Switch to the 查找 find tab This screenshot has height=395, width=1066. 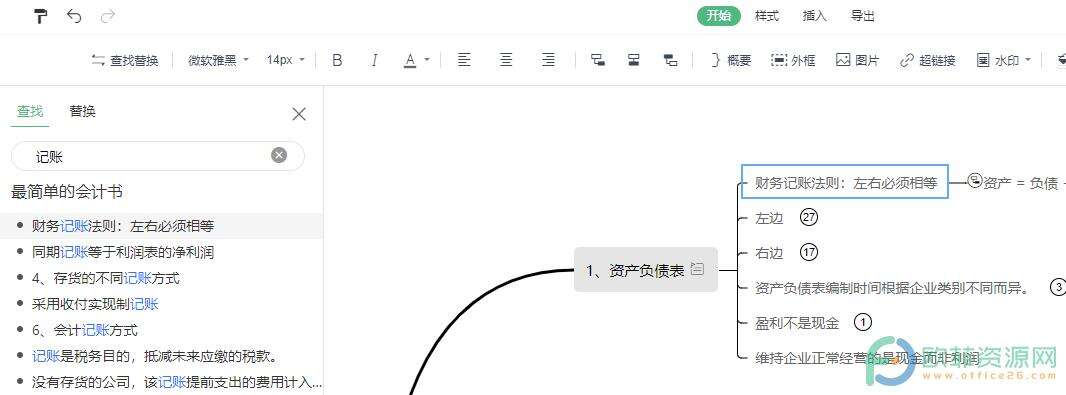pyautogui.click(x=30, y=111)
